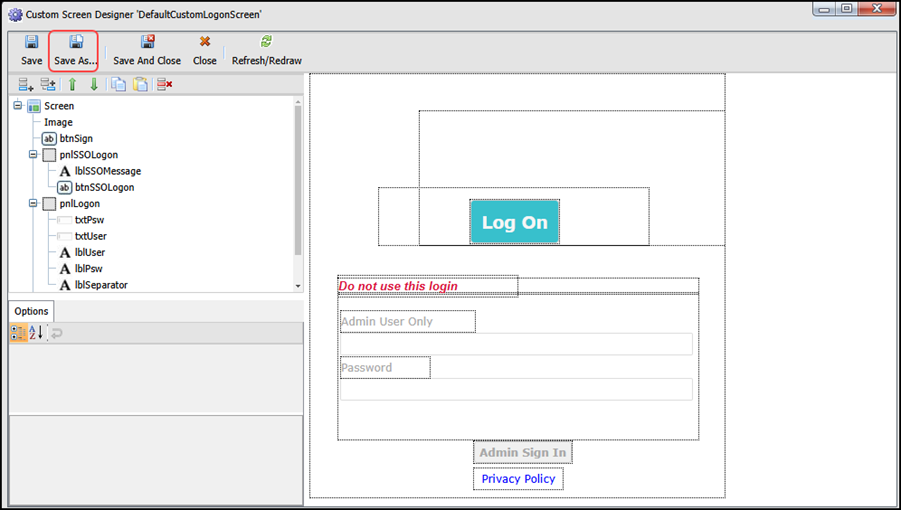The width and height of the screenshot is (901, 510).
Task: Click the Privacy Policy link
Action: [x=518, y=479]
